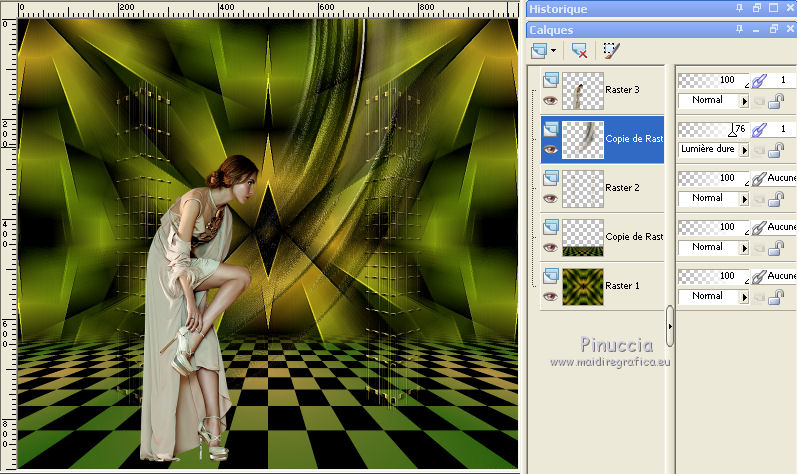797x474 pixels.
Task: Click the padlock icon for Raster 2
Action: (x=776, y=199)
